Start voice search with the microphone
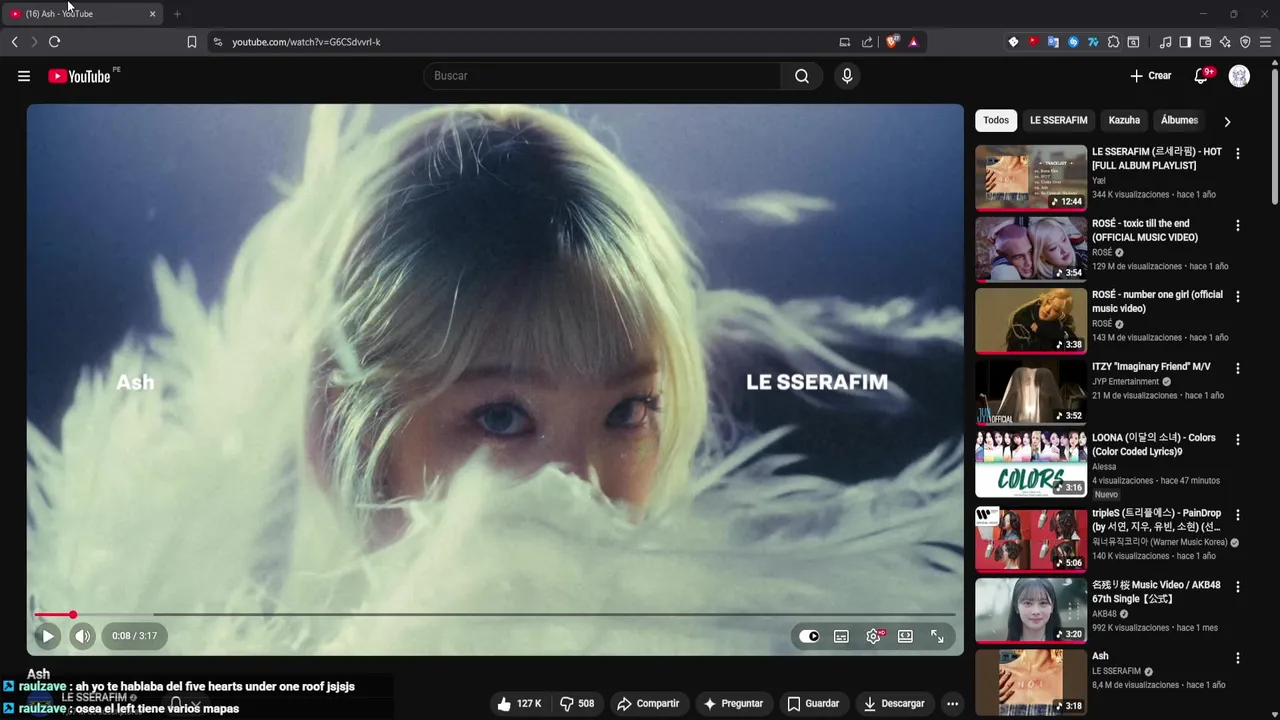The image size is (1280, 720). 847,76
